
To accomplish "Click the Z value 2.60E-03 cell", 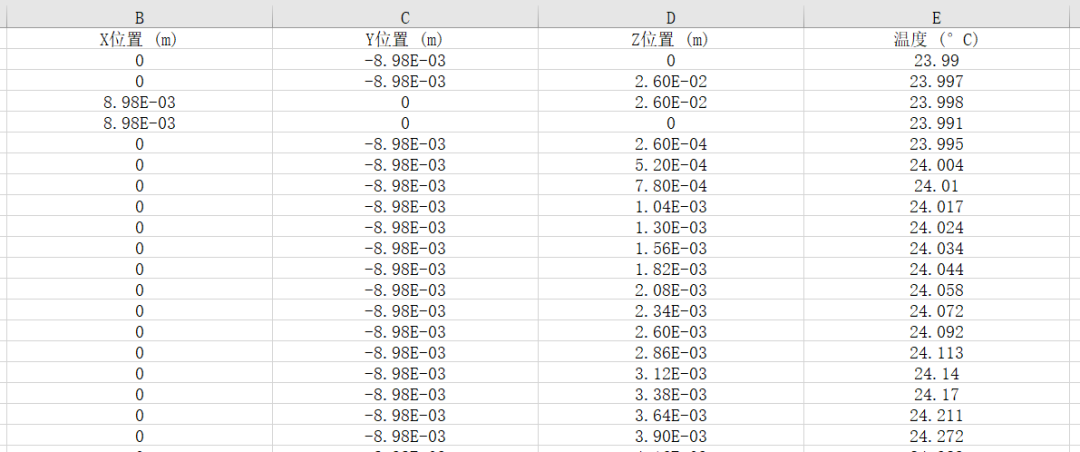I will point(670,332).
